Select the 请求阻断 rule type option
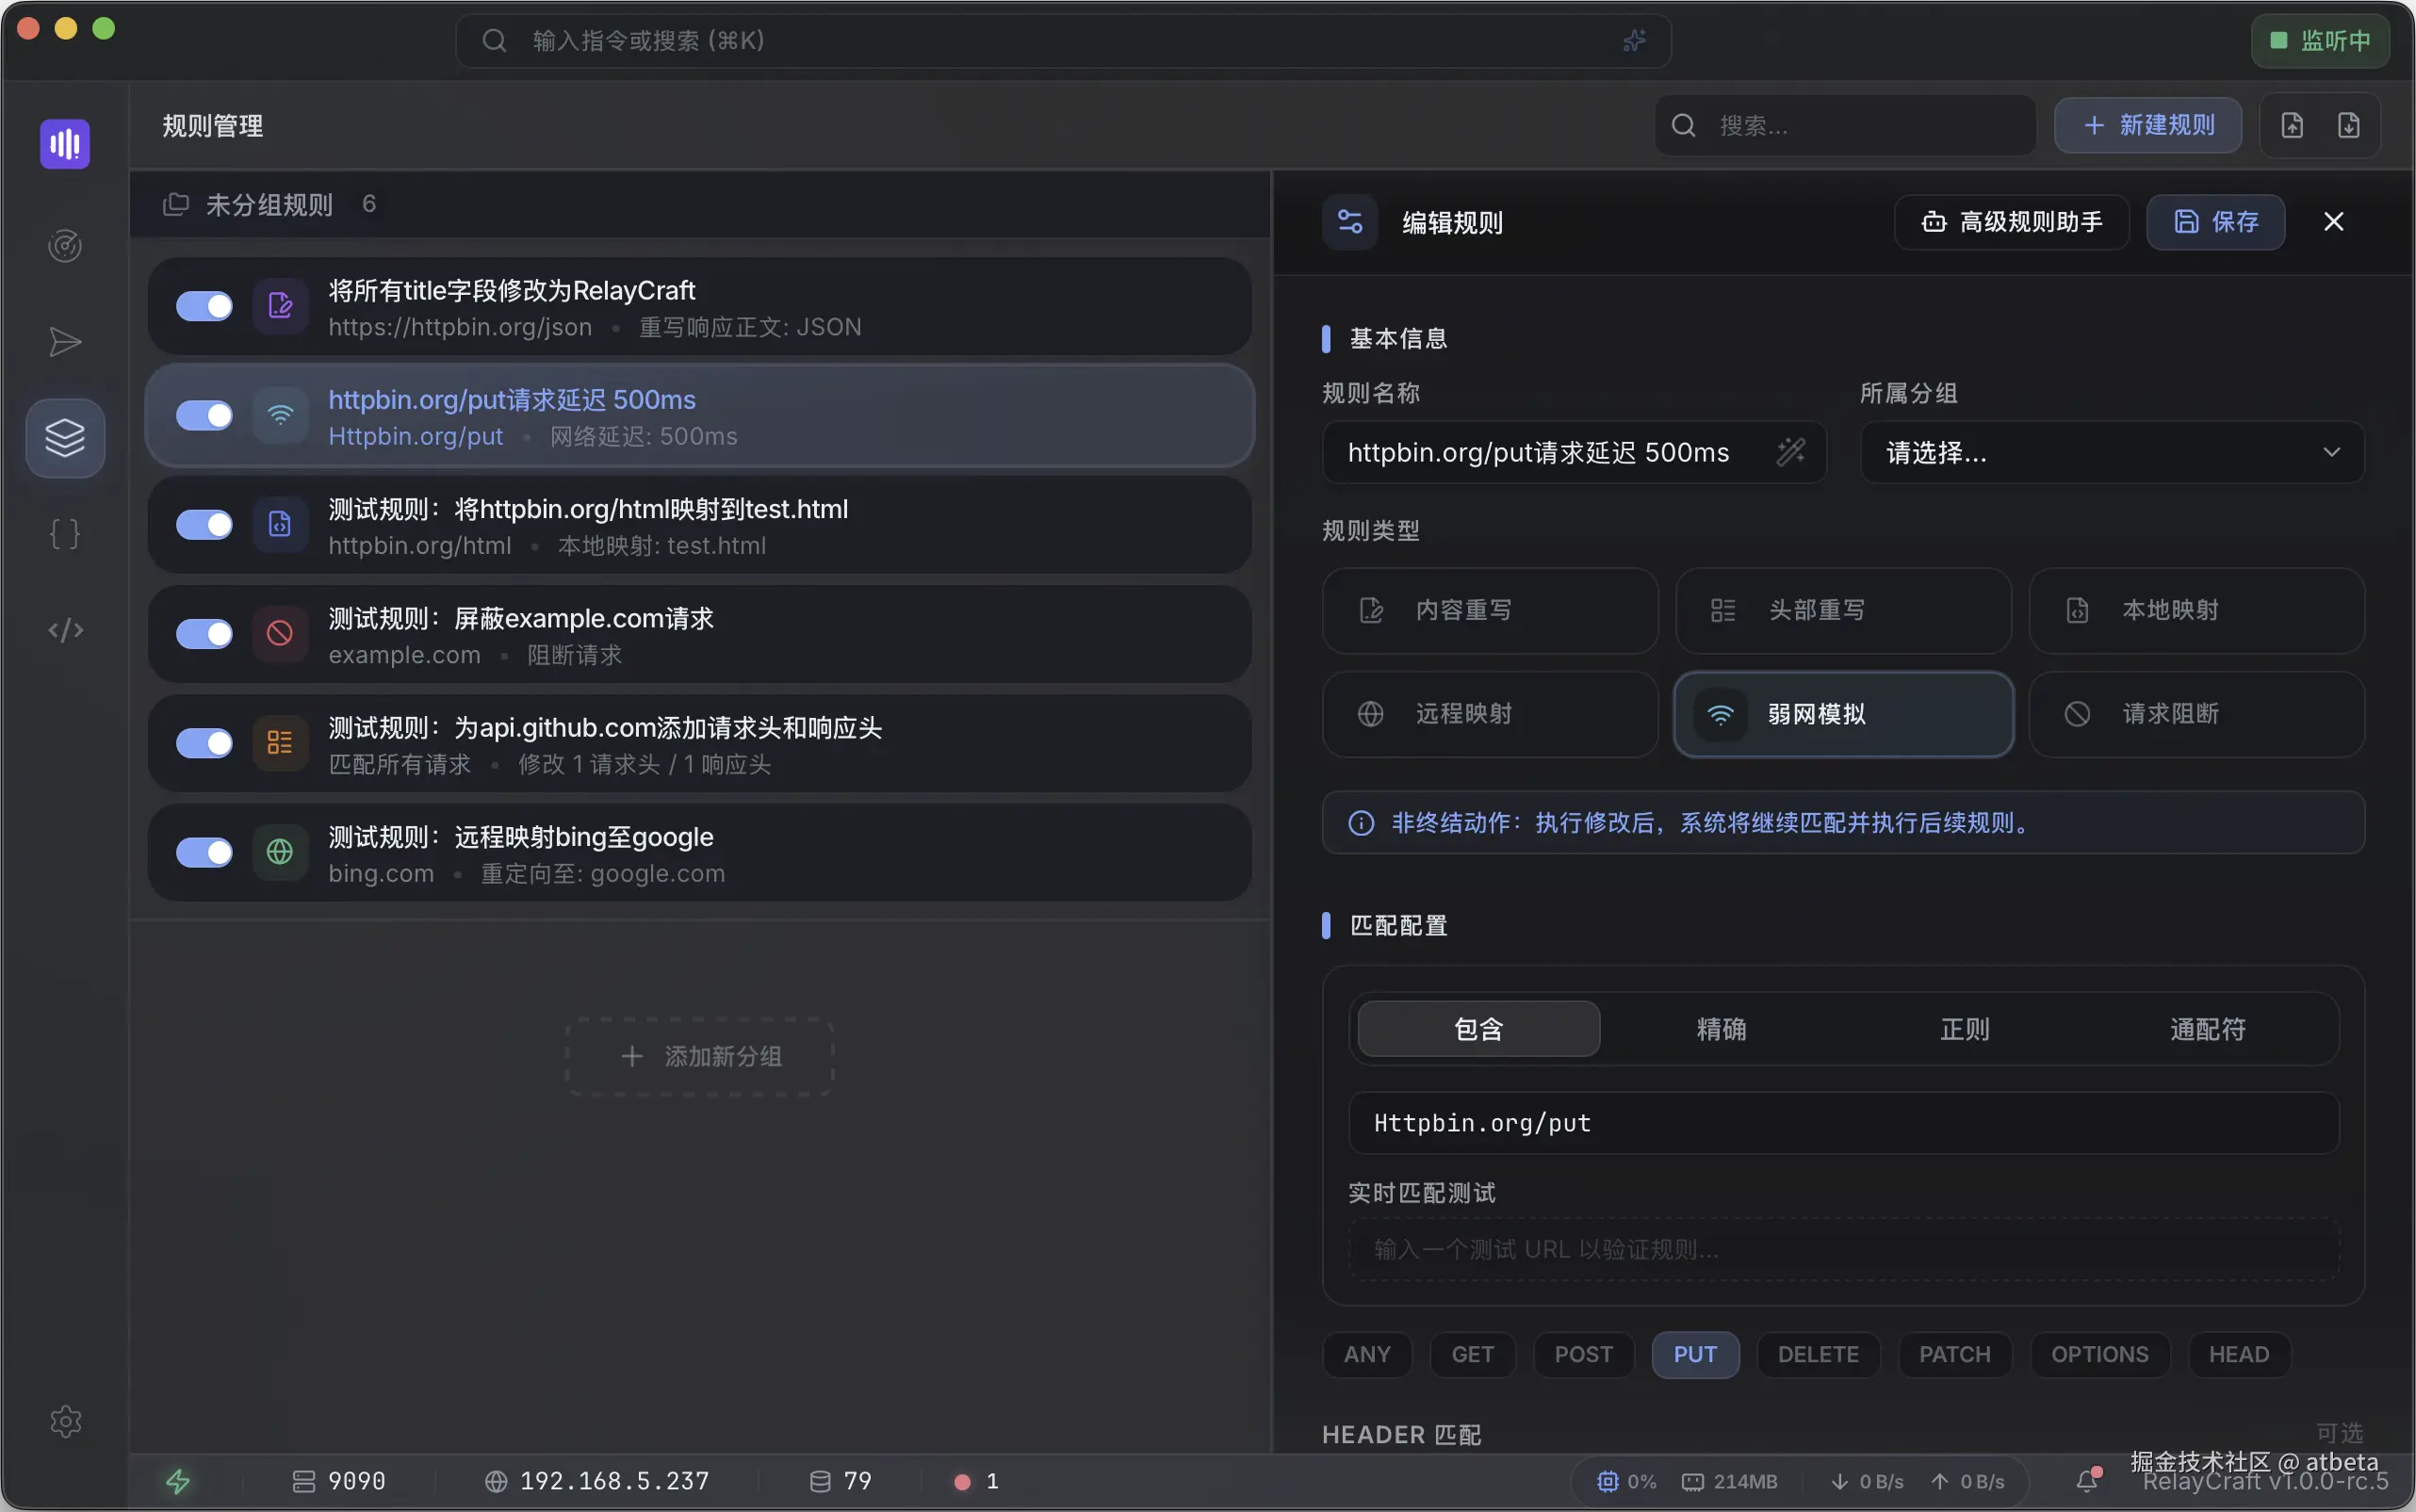The height and width of the screenshot is (1512, 2416). point(2196,713)
